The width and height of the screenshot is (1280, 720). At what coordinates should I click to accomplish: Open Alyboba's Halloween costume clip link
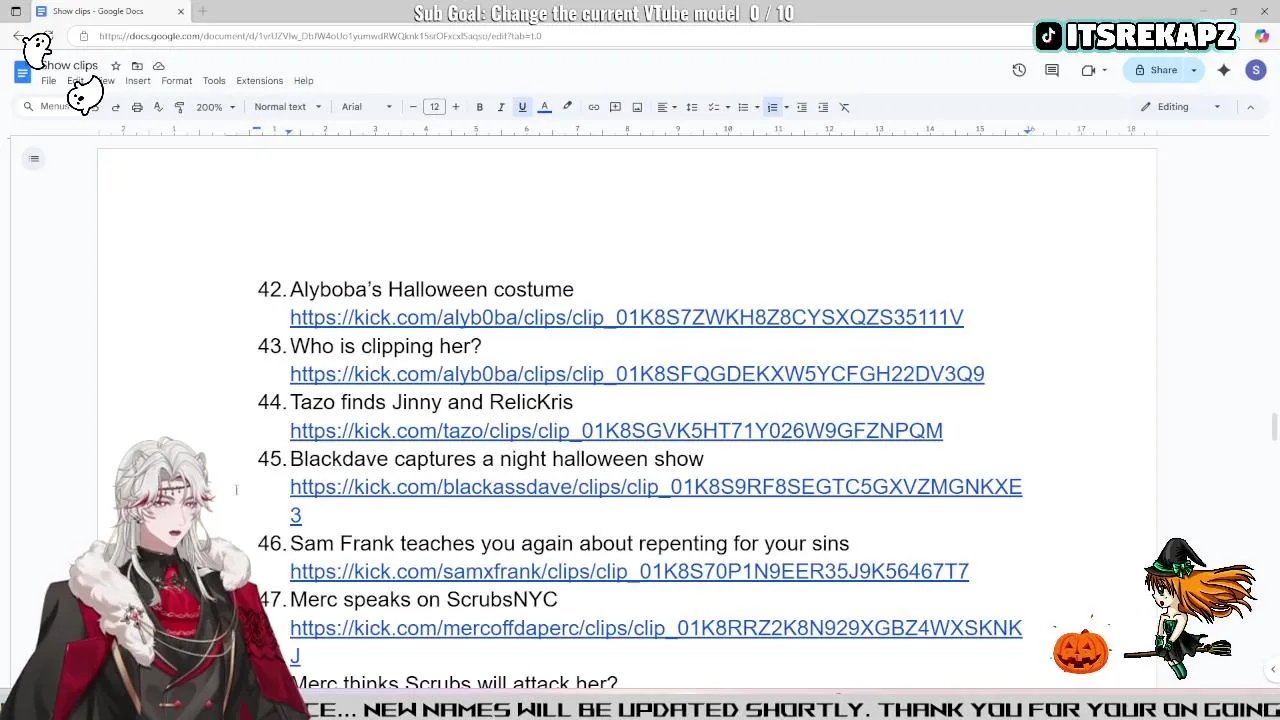tap(627, 317)
